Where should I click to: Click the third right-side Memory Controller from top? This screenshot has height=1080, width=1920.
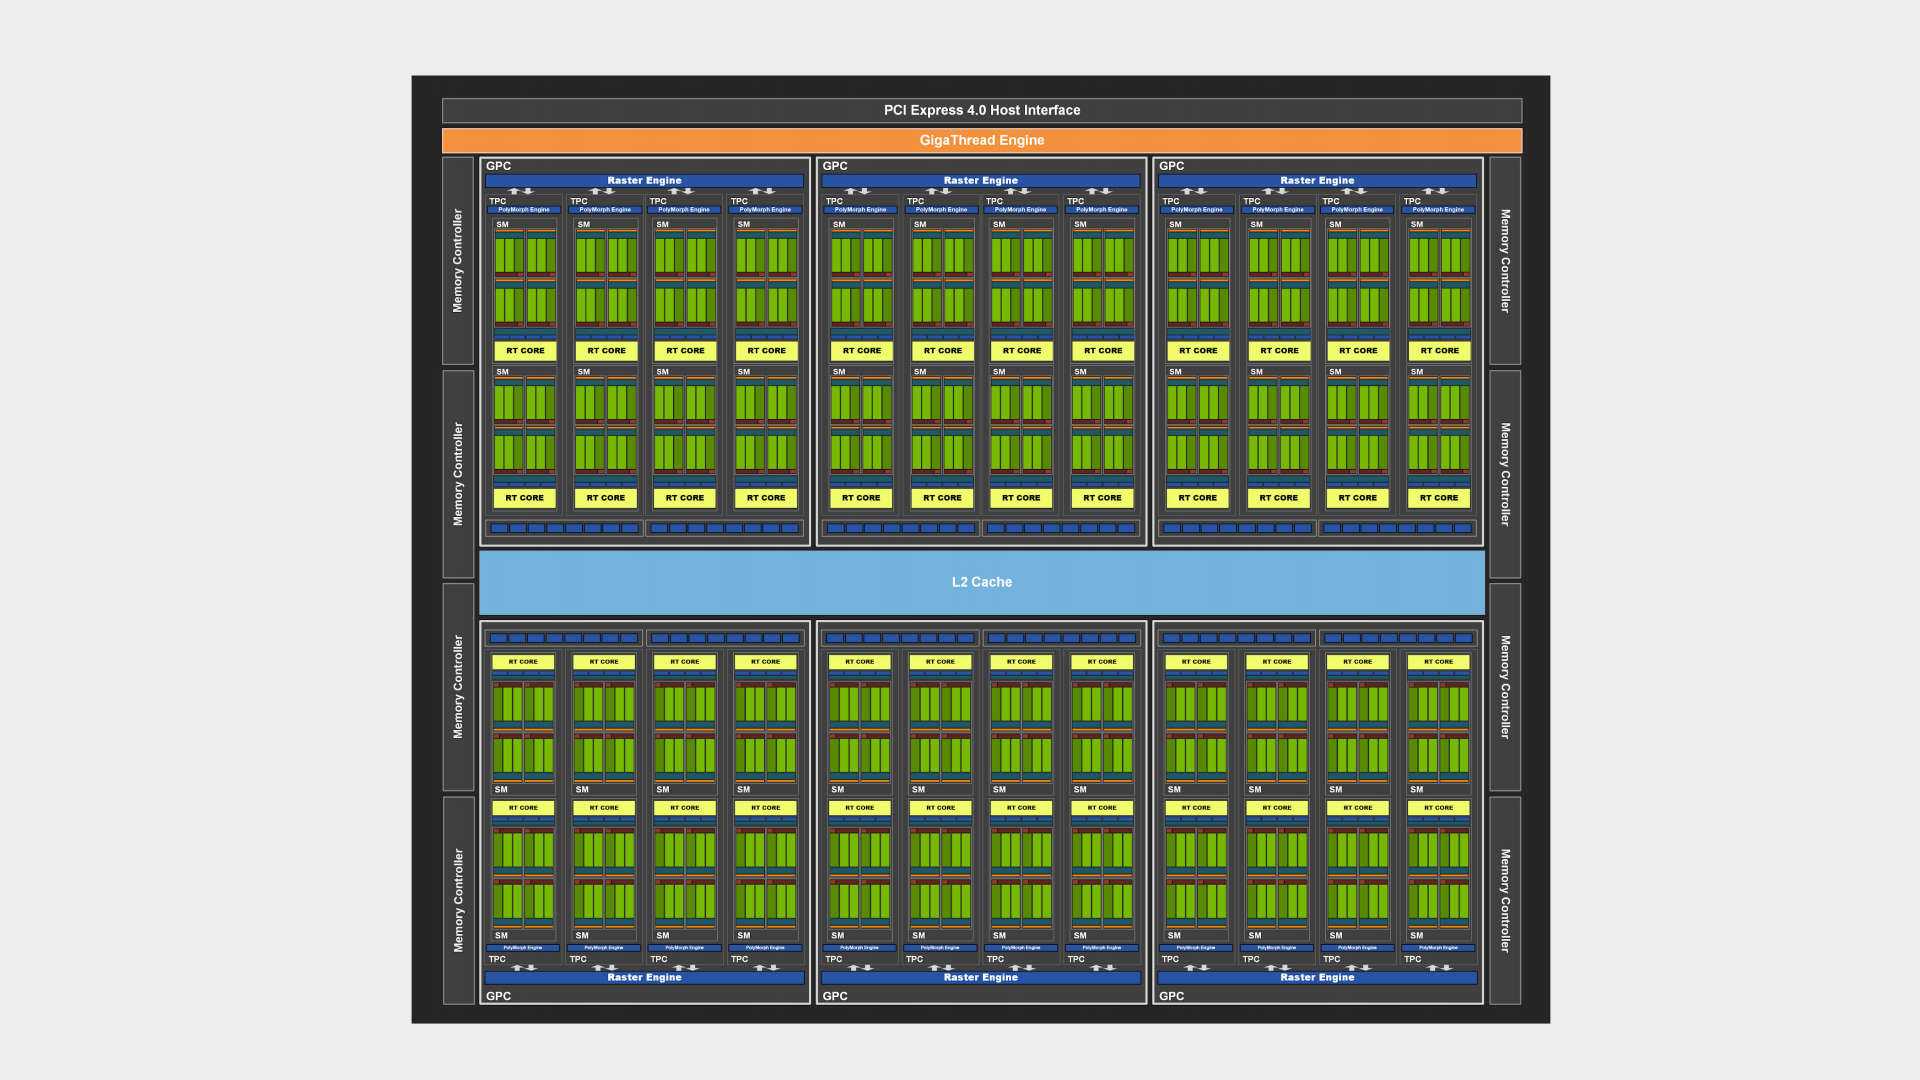tap(1505, 687)
